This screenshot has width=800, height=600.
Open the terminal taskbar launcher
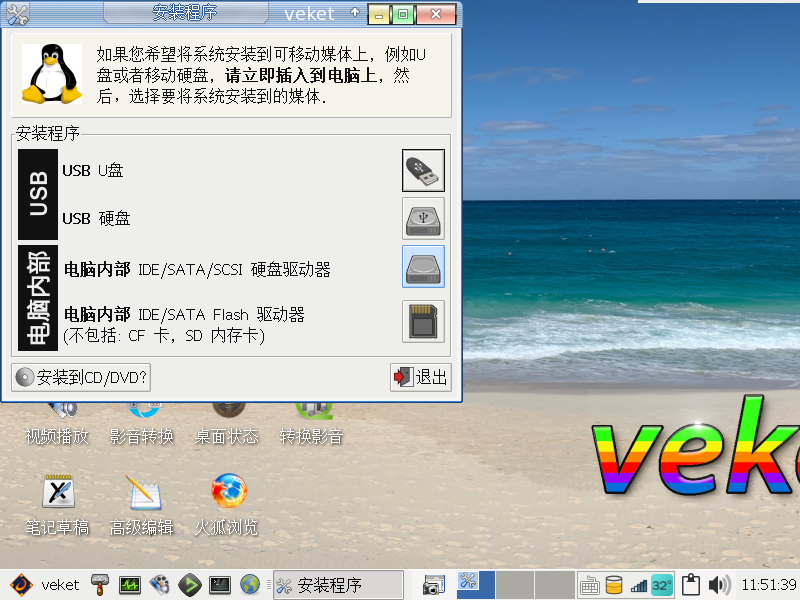tap(220, 585)
